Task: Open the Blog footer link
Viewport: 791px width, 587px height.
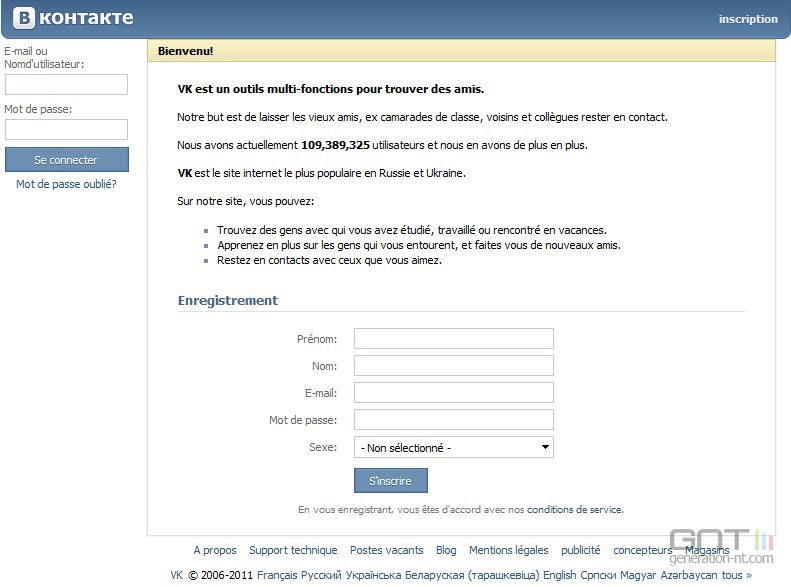Action: (x=446, y=550)
